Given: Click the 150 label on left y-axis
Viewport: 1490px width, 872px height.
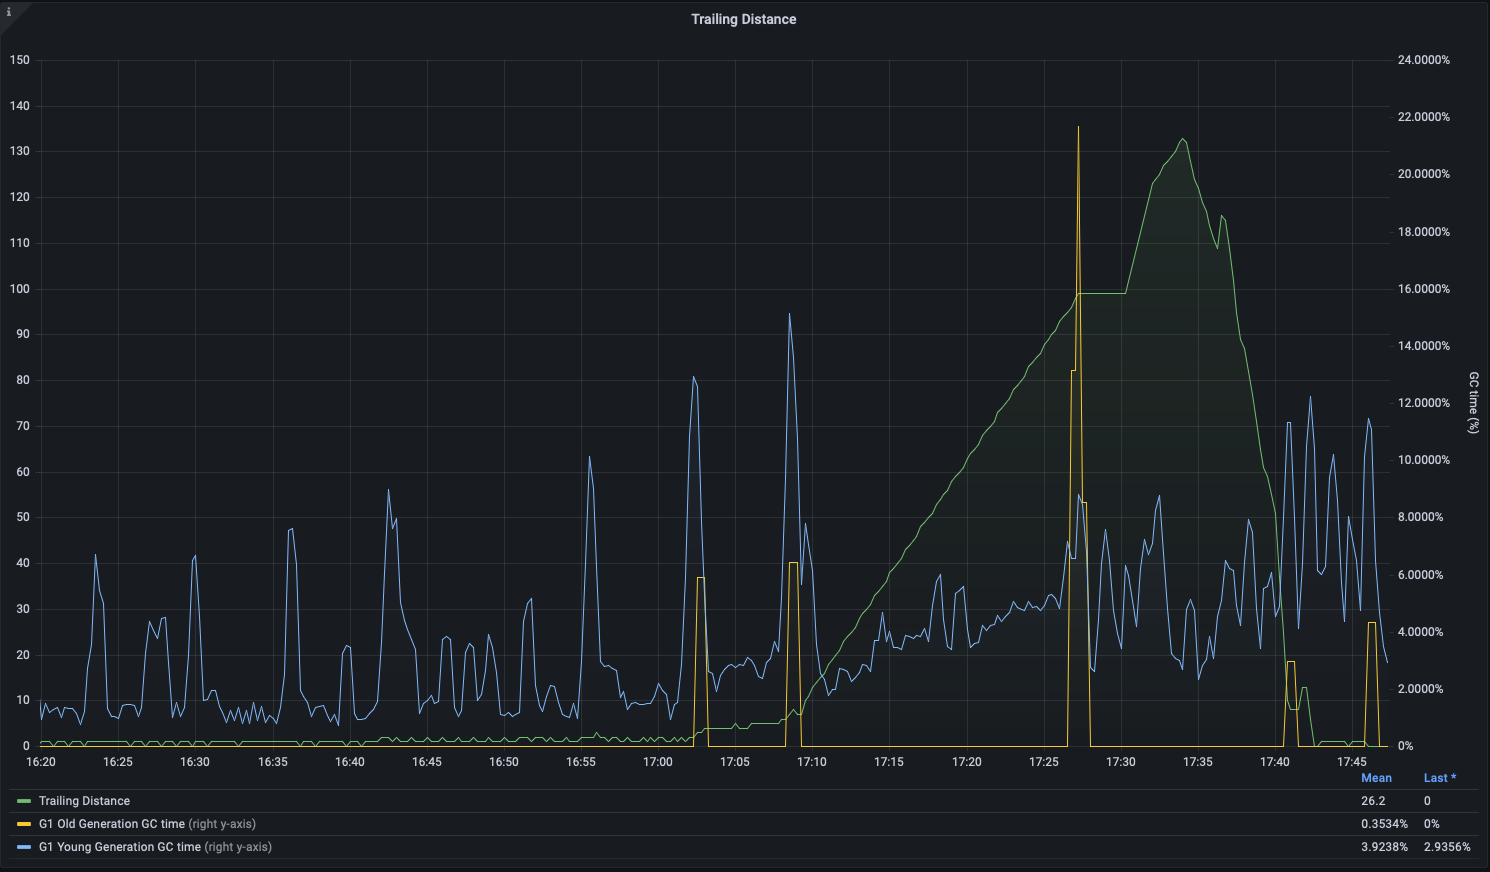Looking at the screenshot, I should point(20,60).
